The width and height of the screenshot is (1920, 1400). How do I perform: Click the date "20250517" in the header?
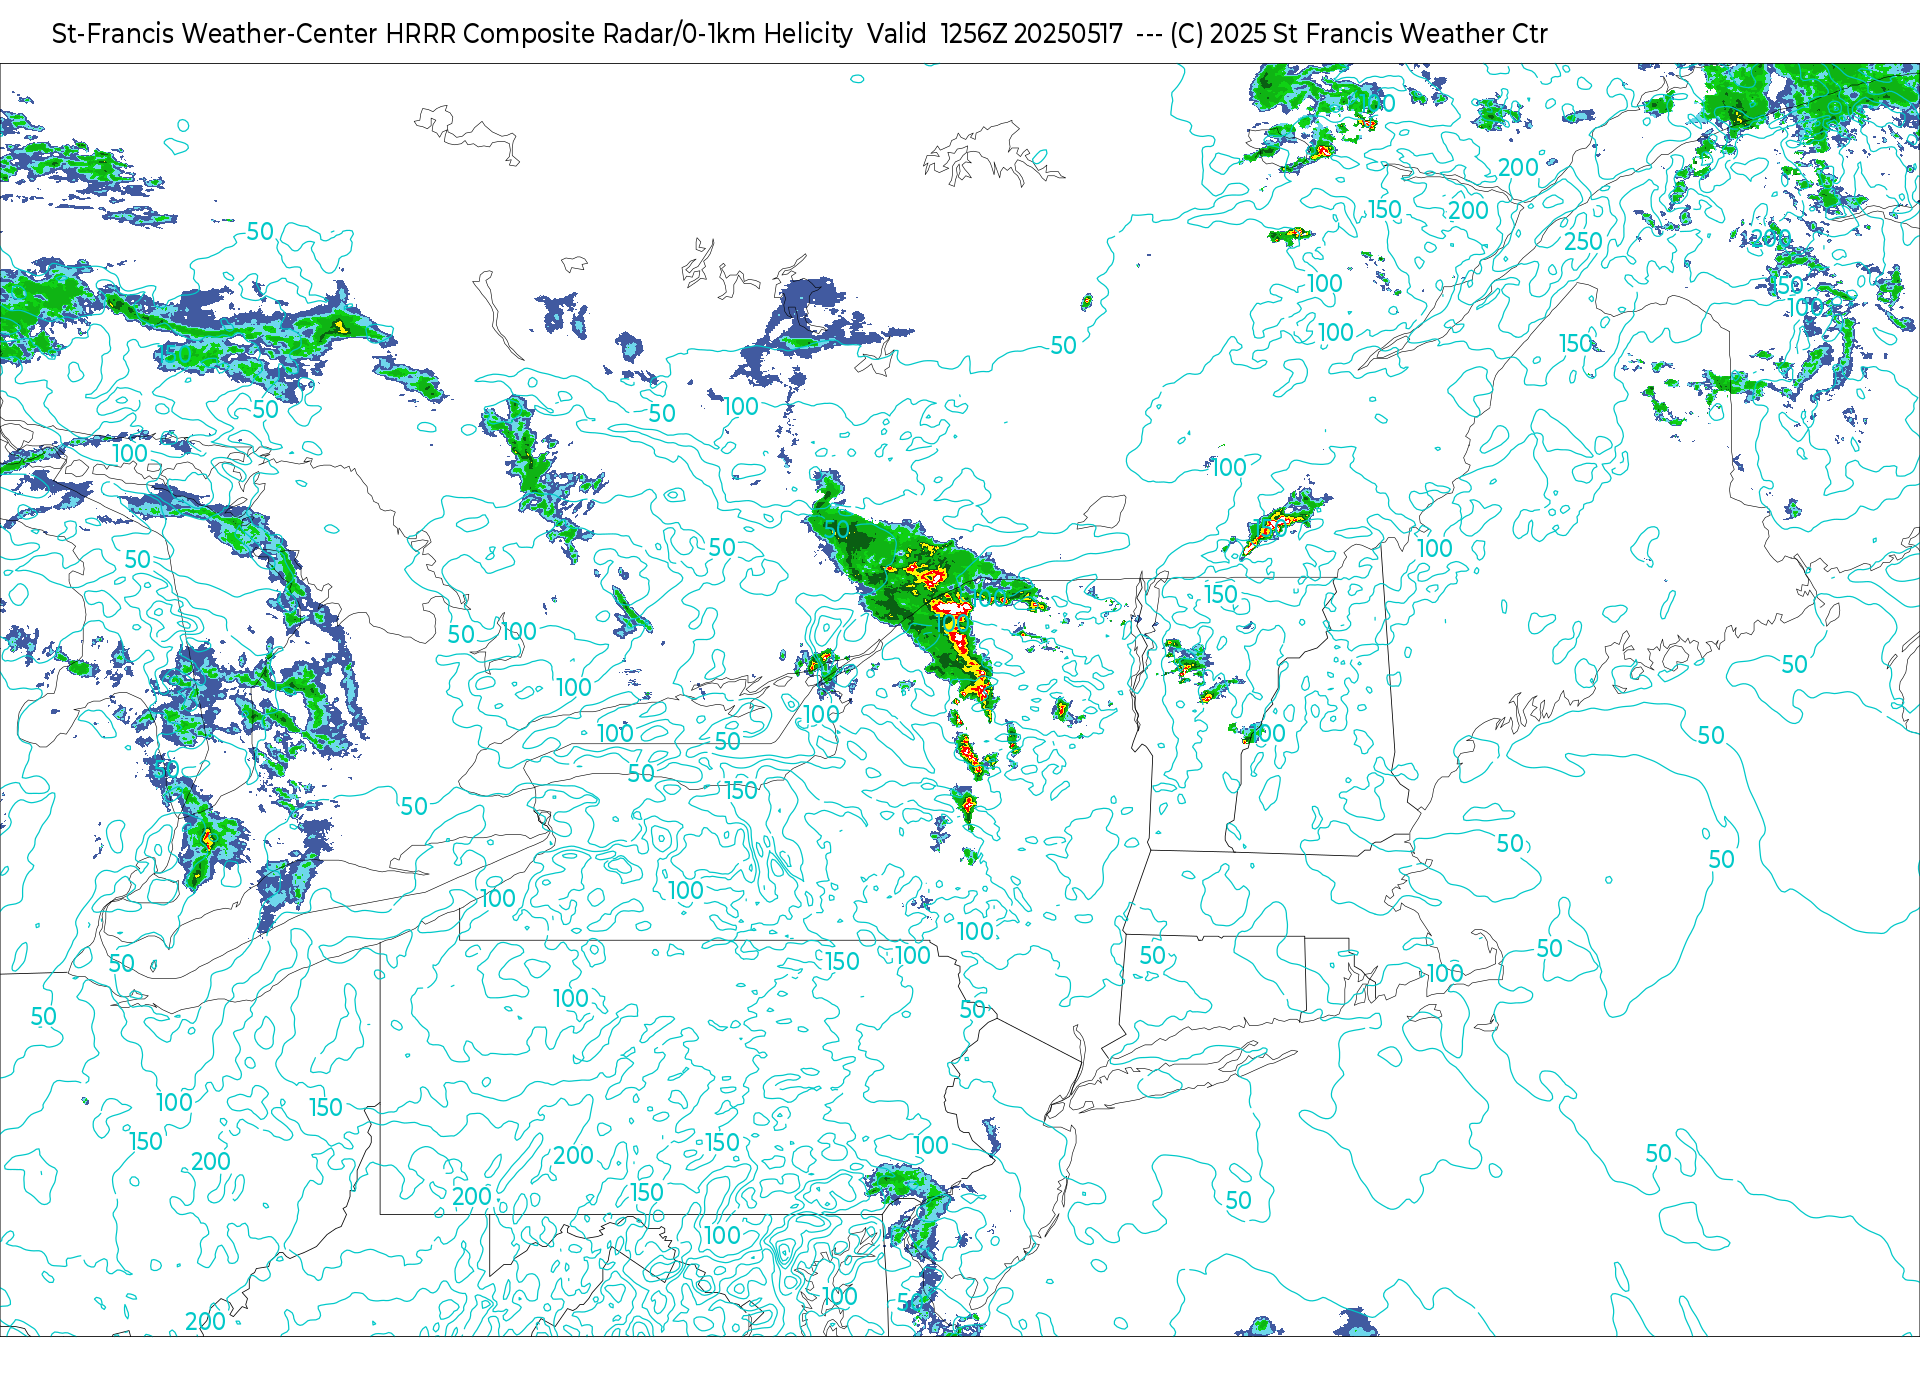click(1068, 34)
